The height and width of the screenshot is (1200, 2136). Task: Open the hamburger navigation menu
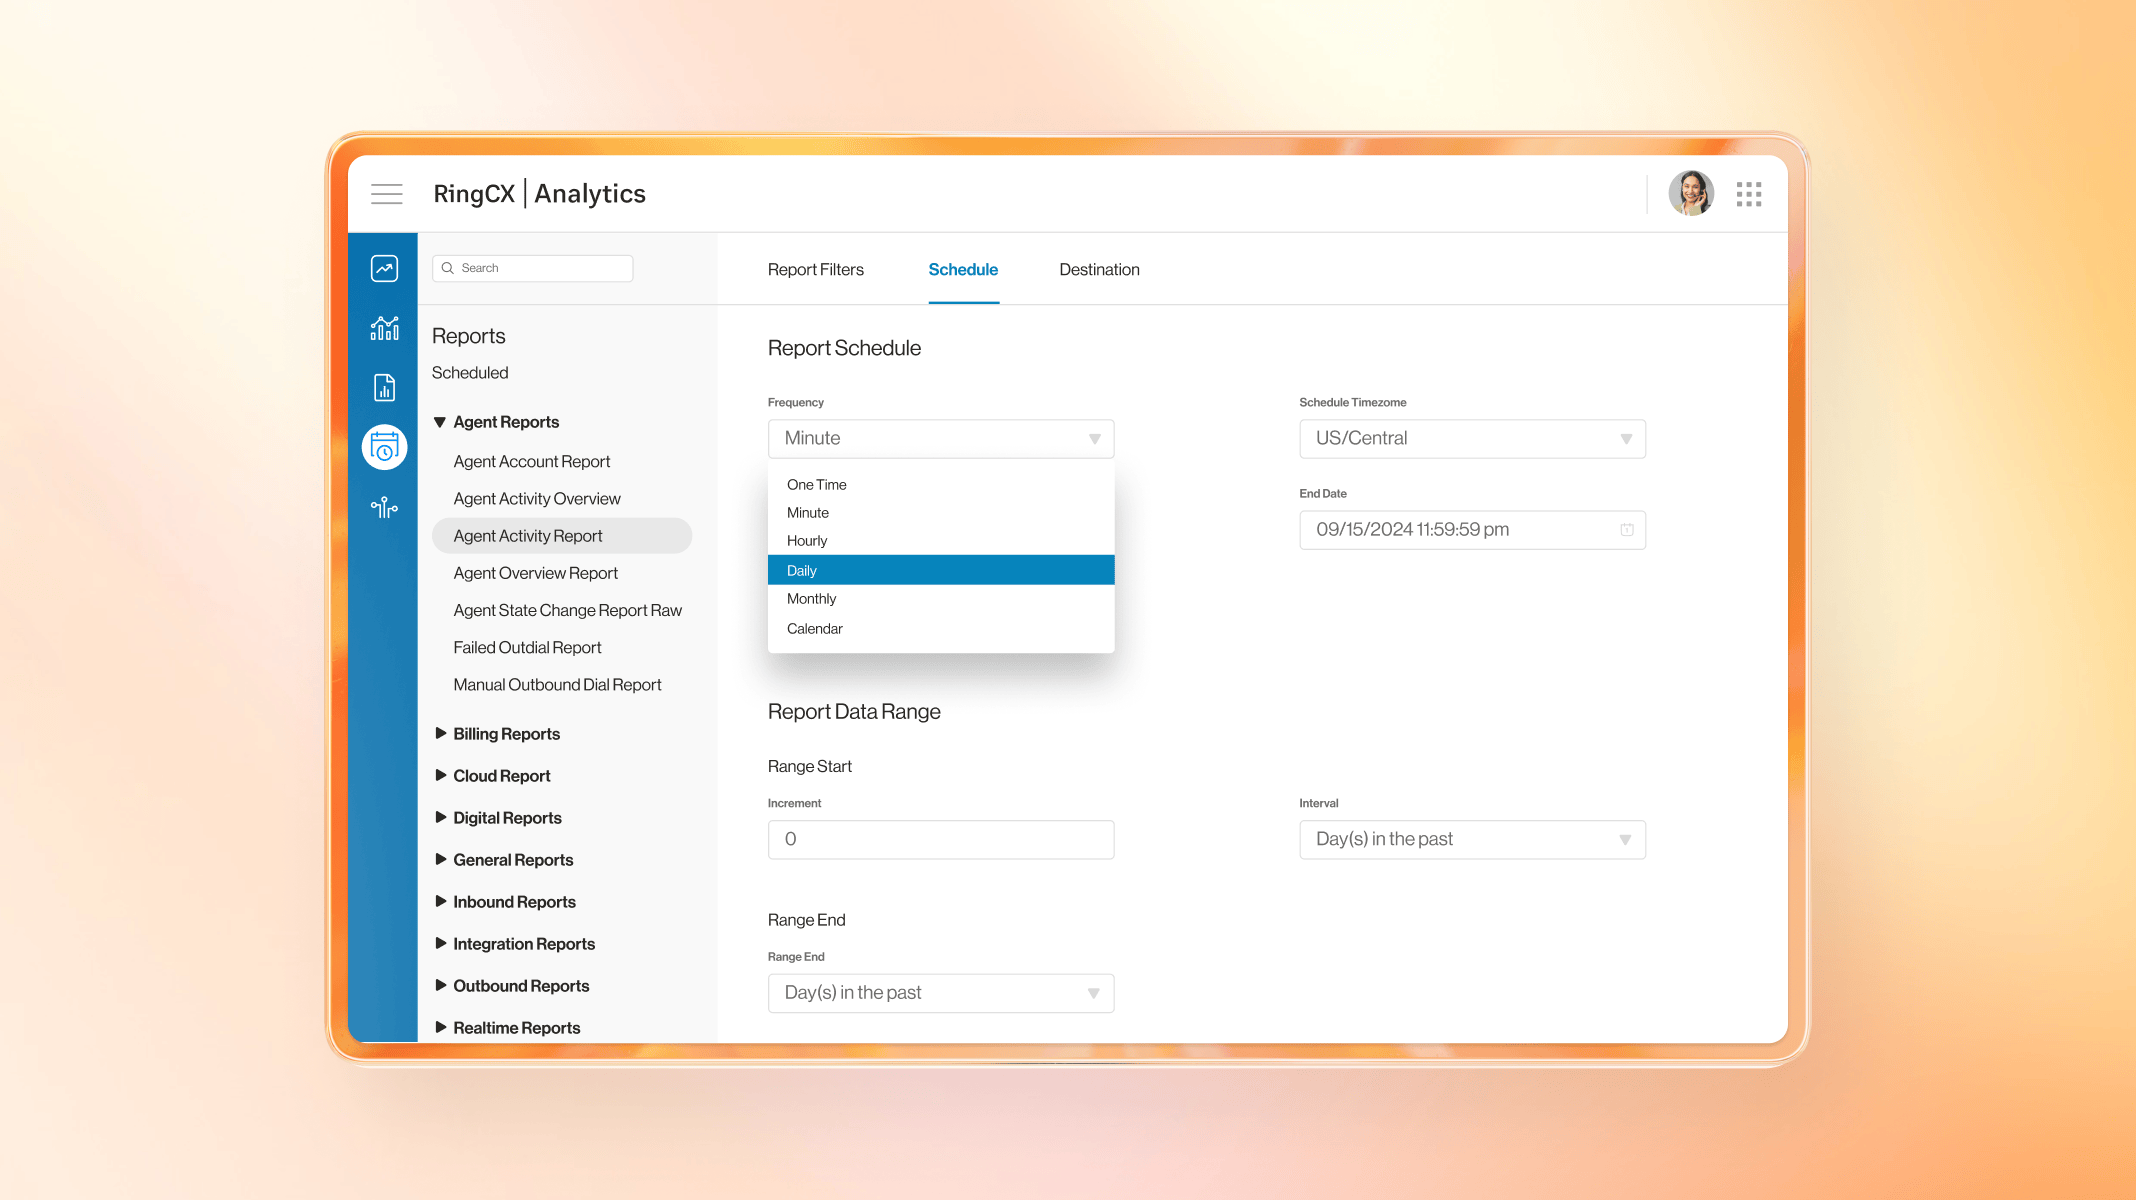387,194
